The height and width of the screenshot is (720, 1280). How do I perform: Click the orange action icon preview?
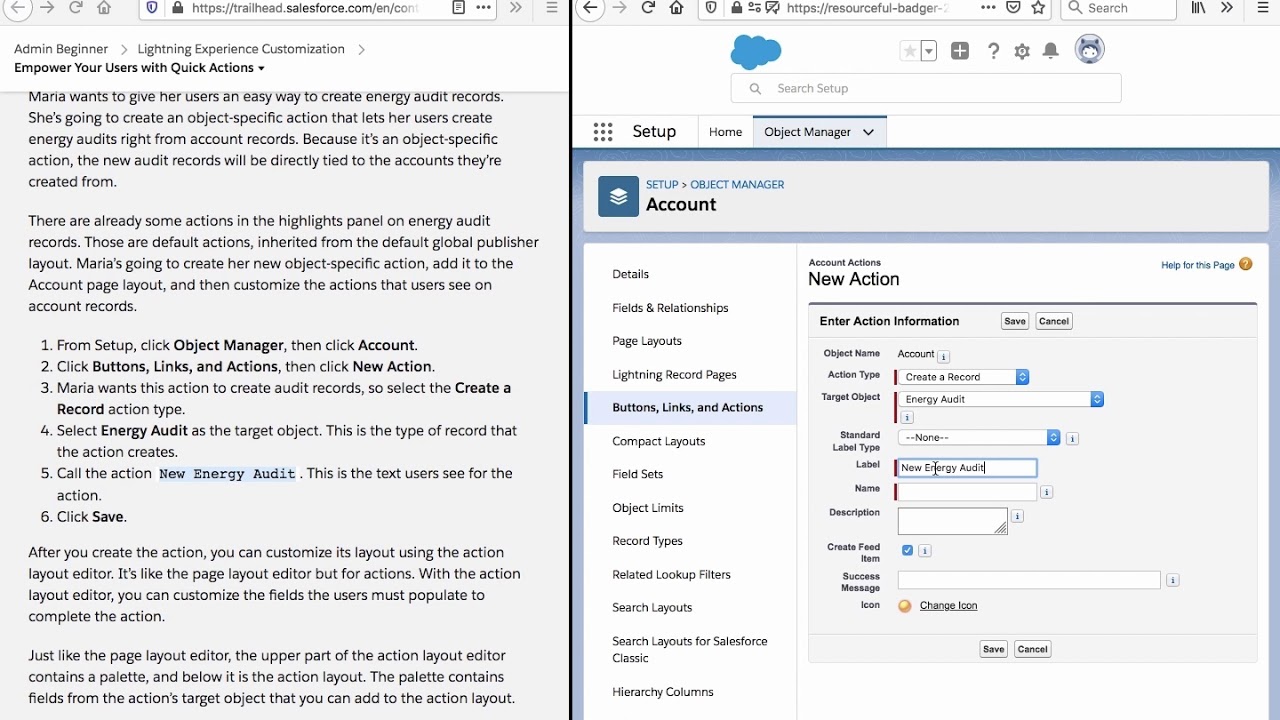point(905,606)
